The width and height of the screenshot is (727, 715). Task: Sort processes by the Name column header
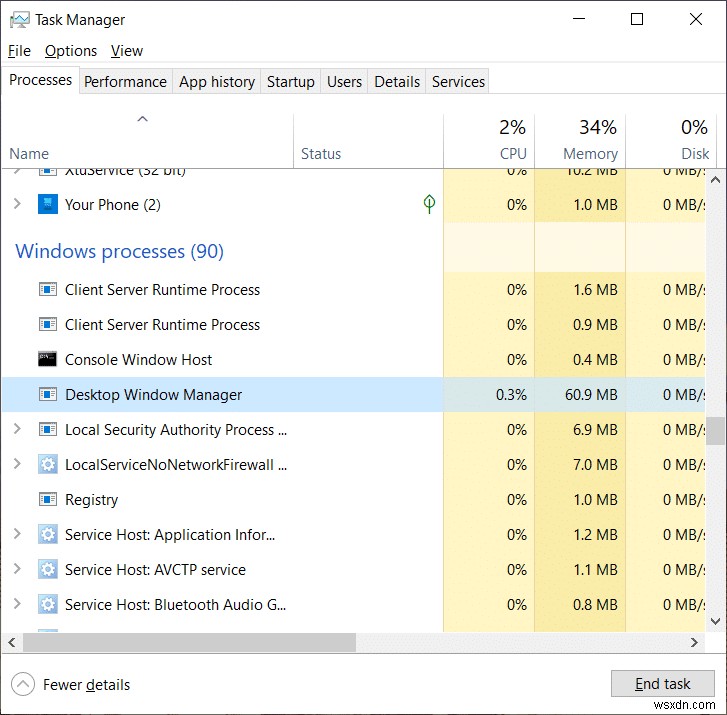[147, 141]
